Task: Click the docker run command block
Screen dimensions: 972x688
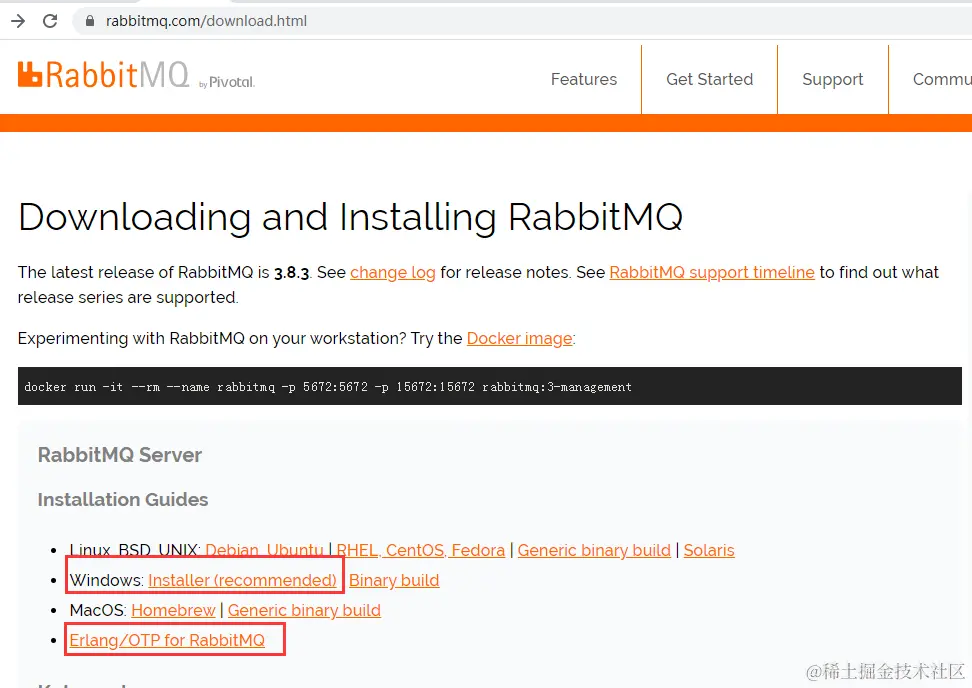Action: (x=490, y=386)
